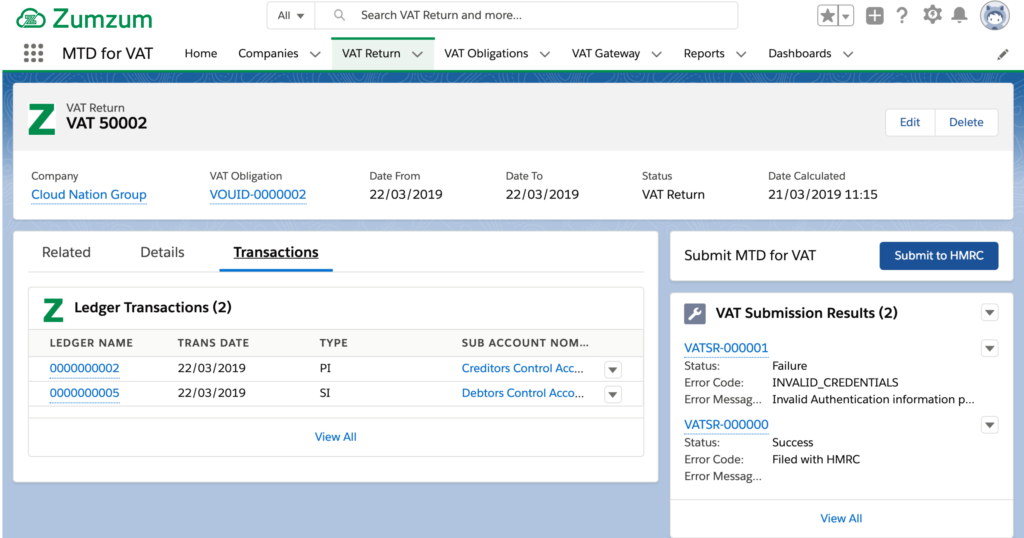This screenshot has width=1024, height=538.
Task: Click the VAT Submission Results wrench icon
Action: (695, 313)
